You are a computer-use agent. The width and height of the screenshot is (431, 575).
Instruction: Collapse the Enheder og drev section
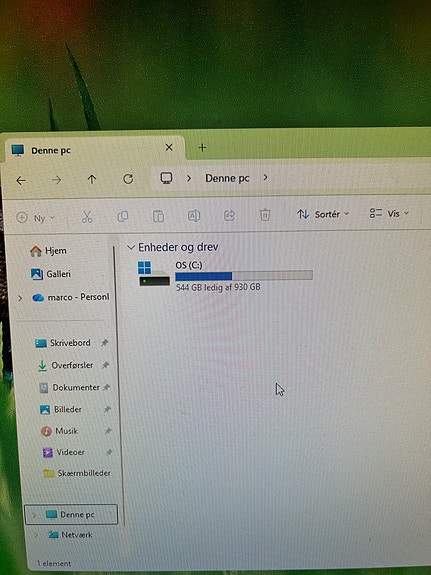click(x=130, y=248)
